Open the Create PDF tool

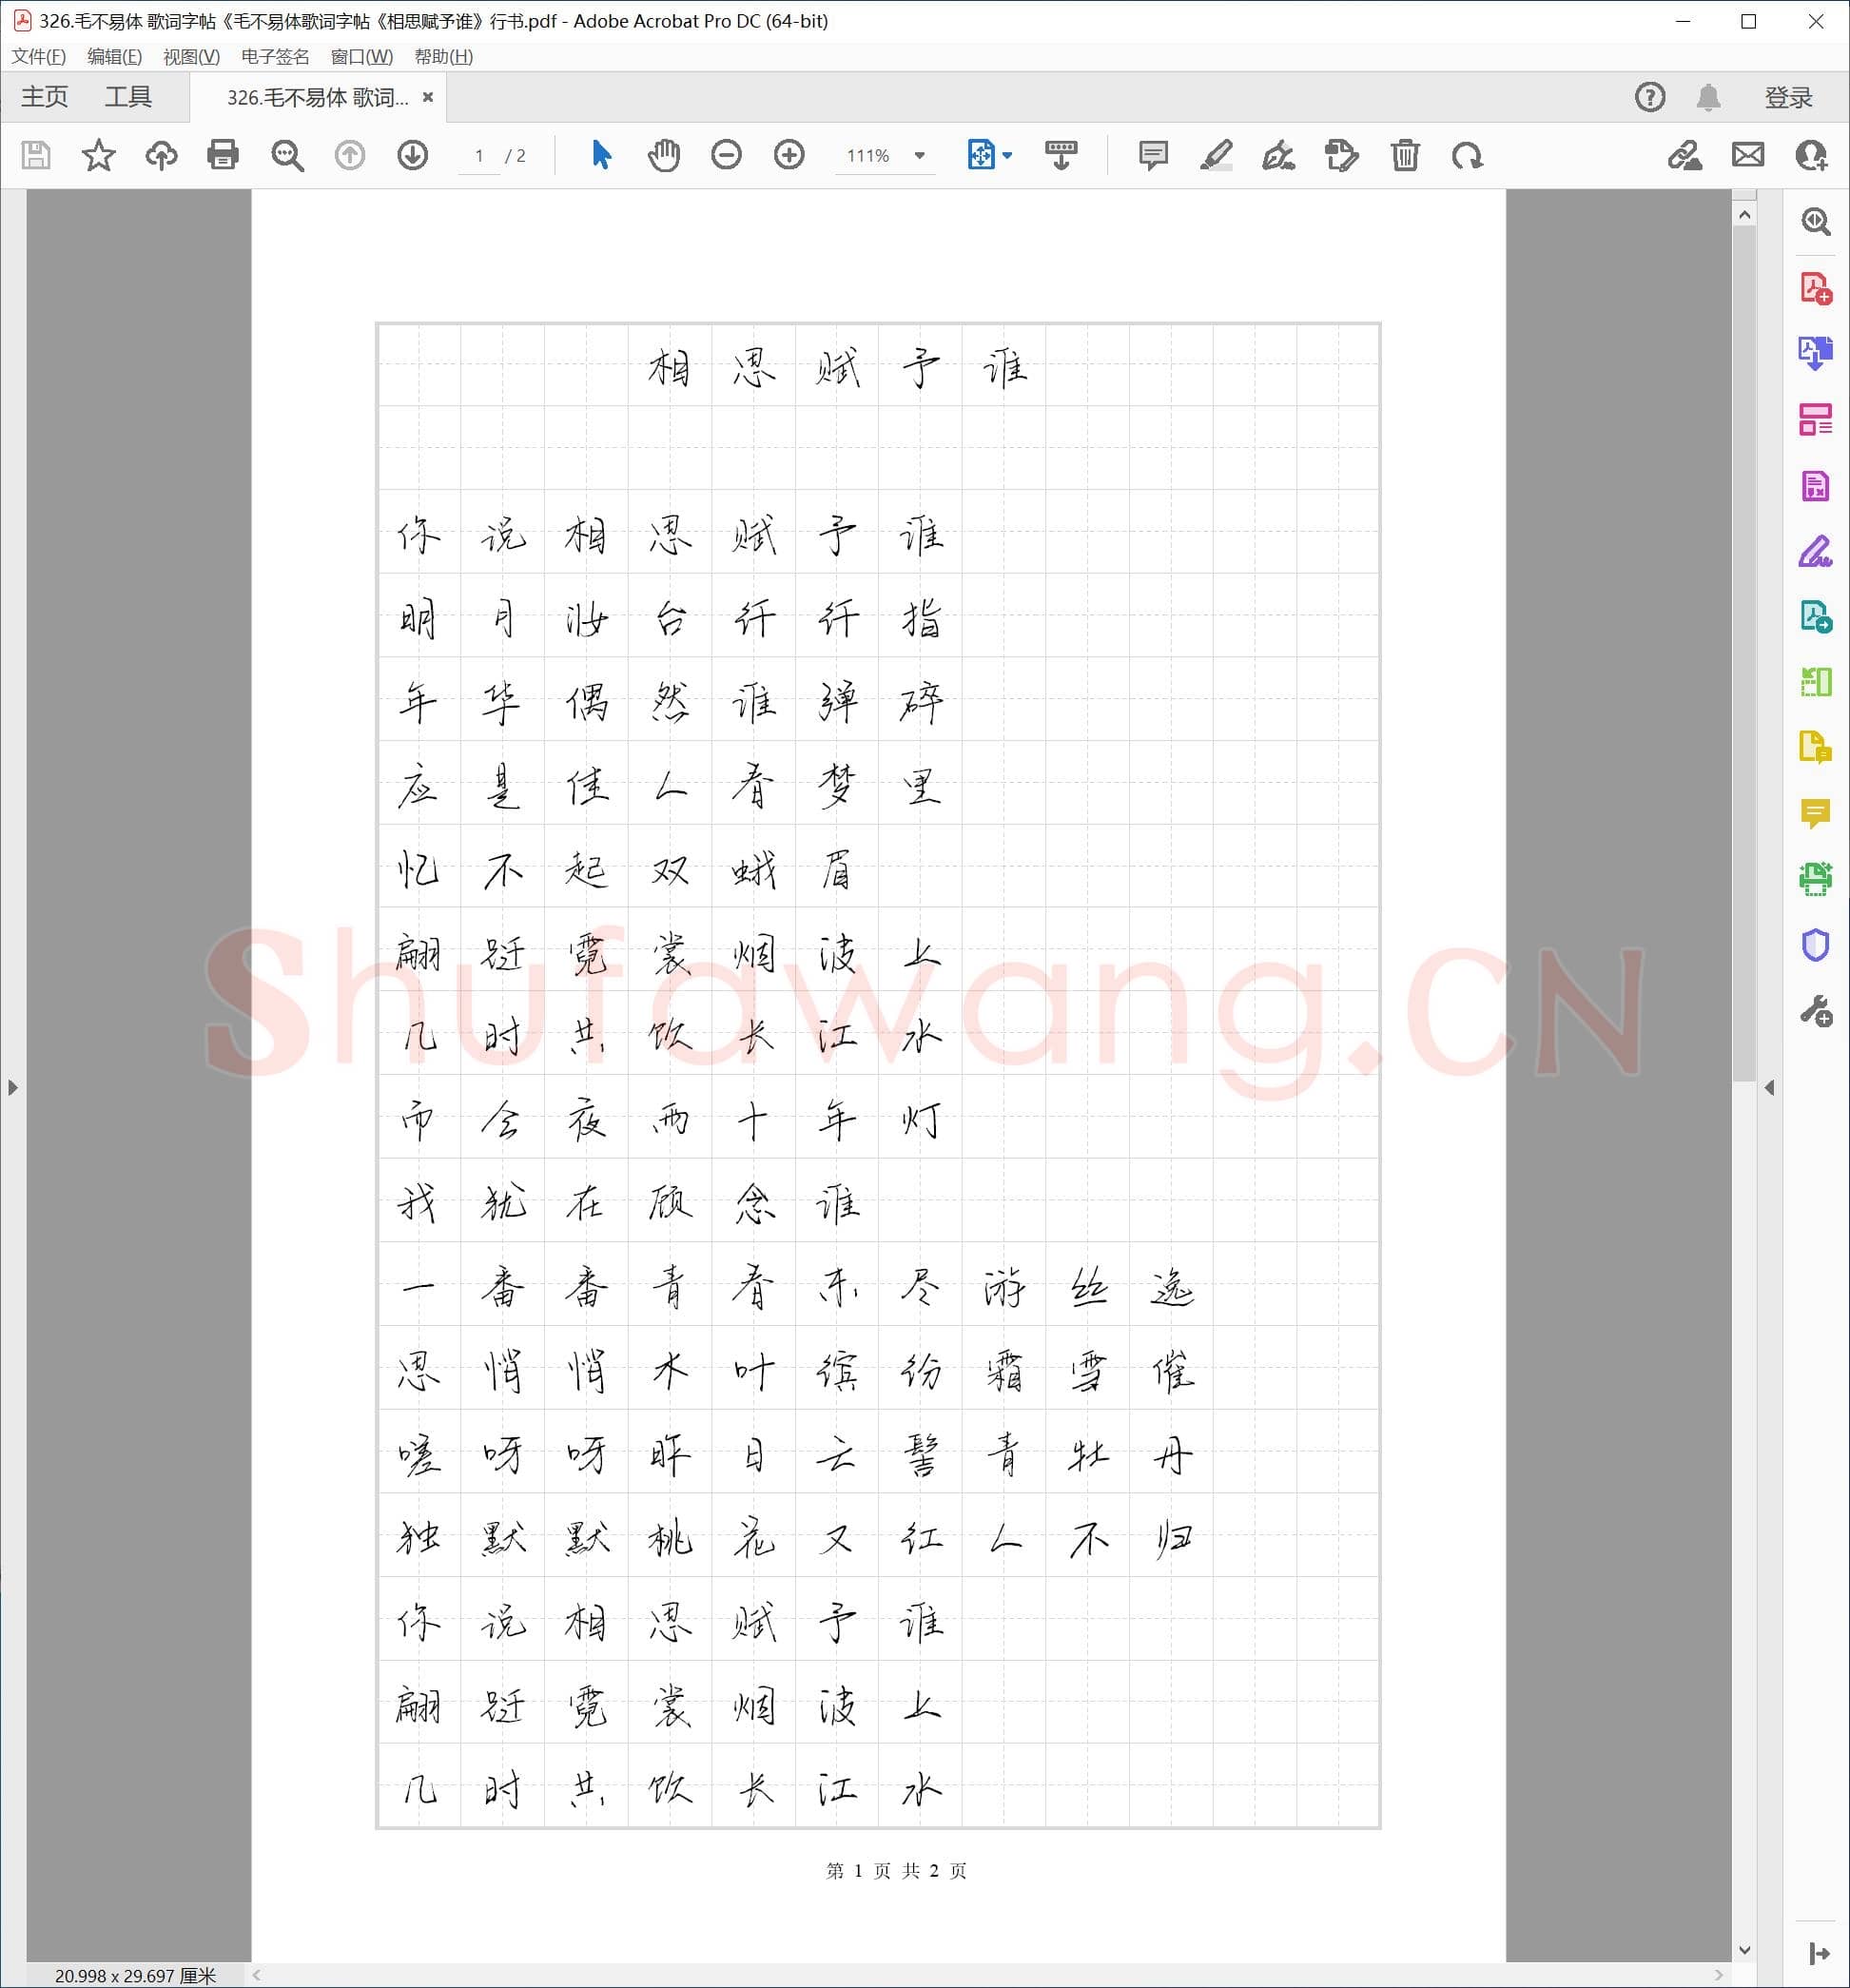tap(1817, 290)
